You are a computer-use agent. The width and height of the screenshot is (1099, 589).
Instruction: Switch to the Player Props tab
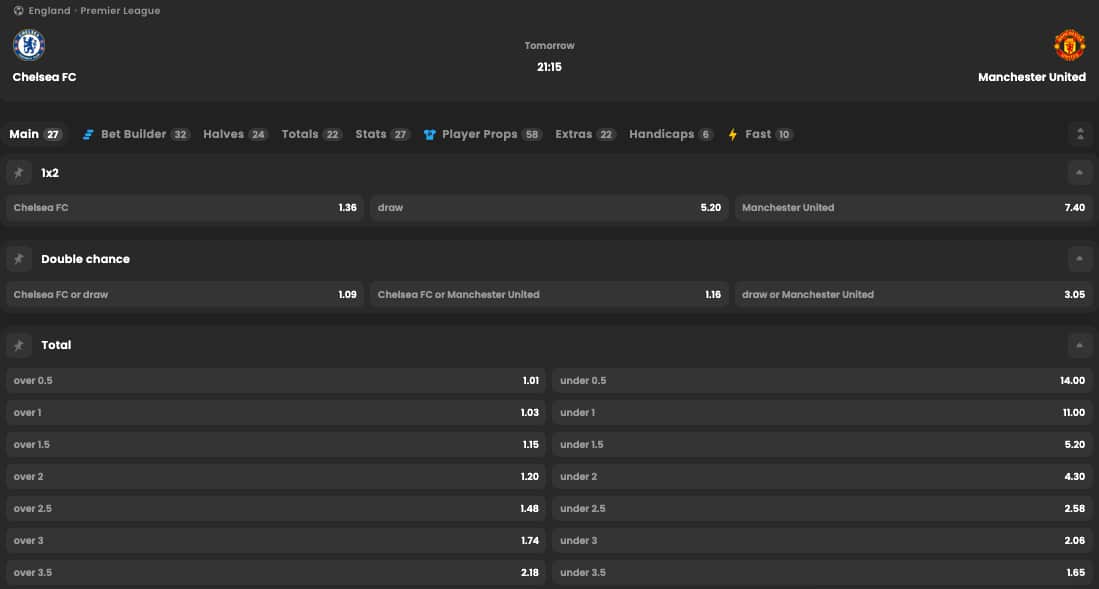click(483, 134)
